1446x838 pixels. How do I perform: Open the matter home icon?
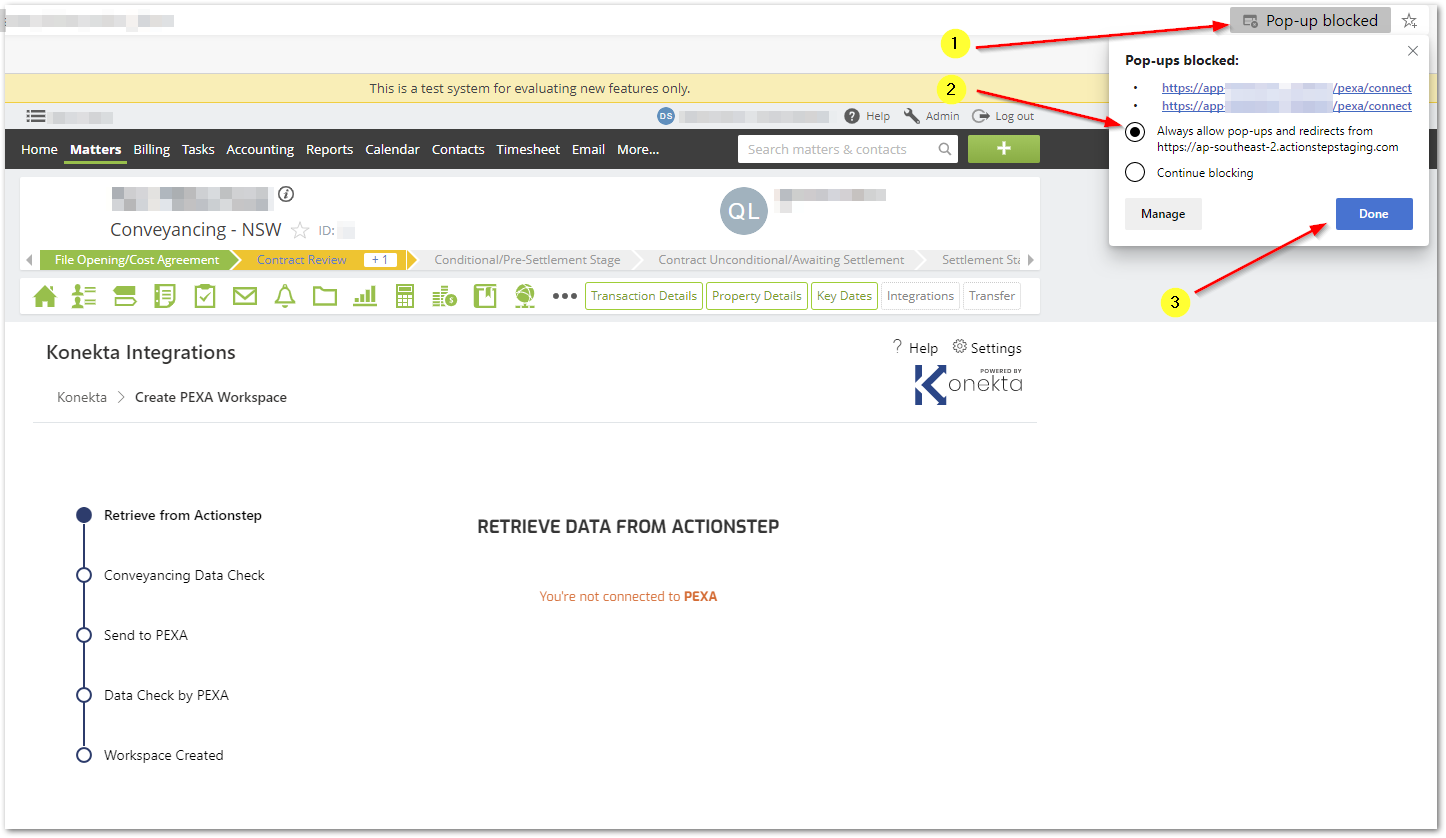click(x=45, y=296)
